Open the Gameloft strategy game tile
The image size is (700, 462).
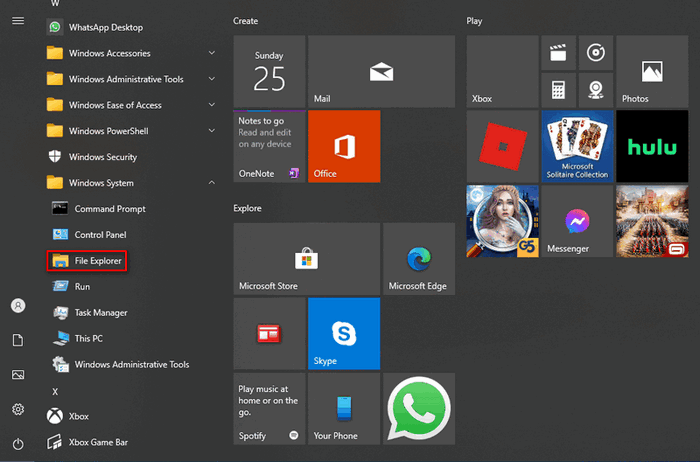(652, 221)
